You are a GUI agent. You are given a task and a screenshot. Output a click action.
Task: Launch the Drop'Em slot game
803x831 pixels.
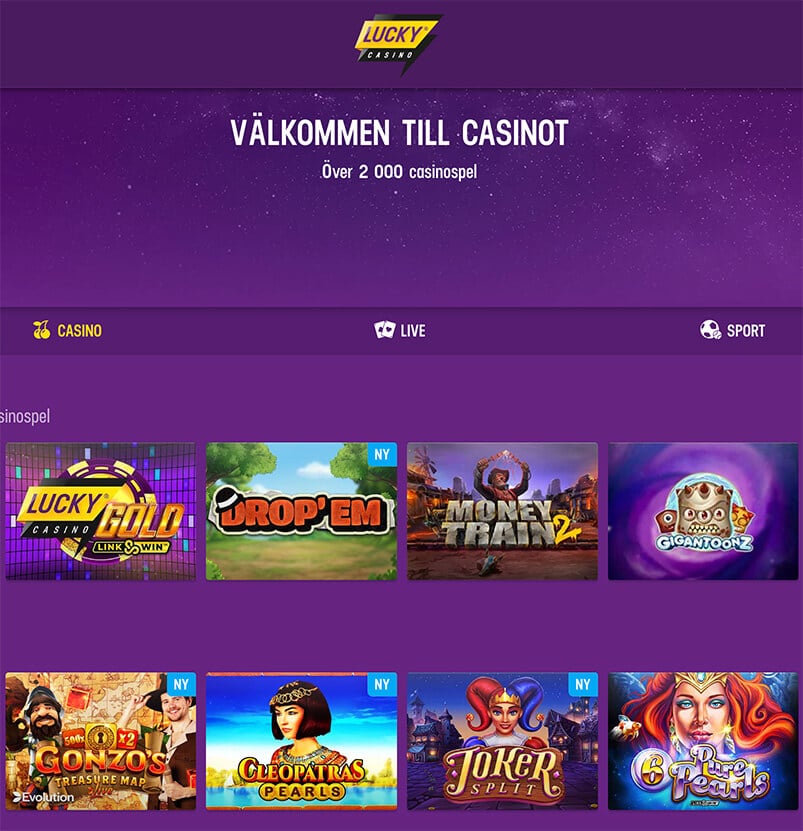click(x=301, y=511)
